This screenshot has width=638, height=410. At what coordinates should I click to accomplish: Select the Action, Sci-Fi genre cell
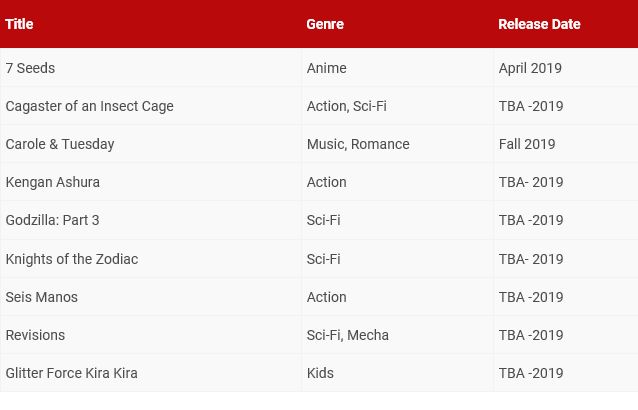(x=347, y=106)
